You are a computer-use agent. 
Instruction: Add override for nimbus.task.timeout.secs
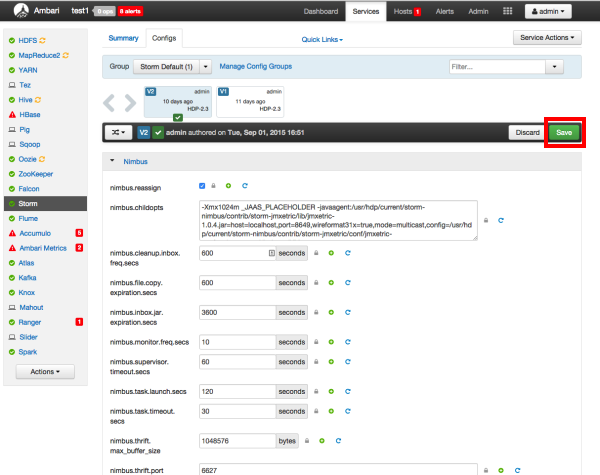point(331,411)
